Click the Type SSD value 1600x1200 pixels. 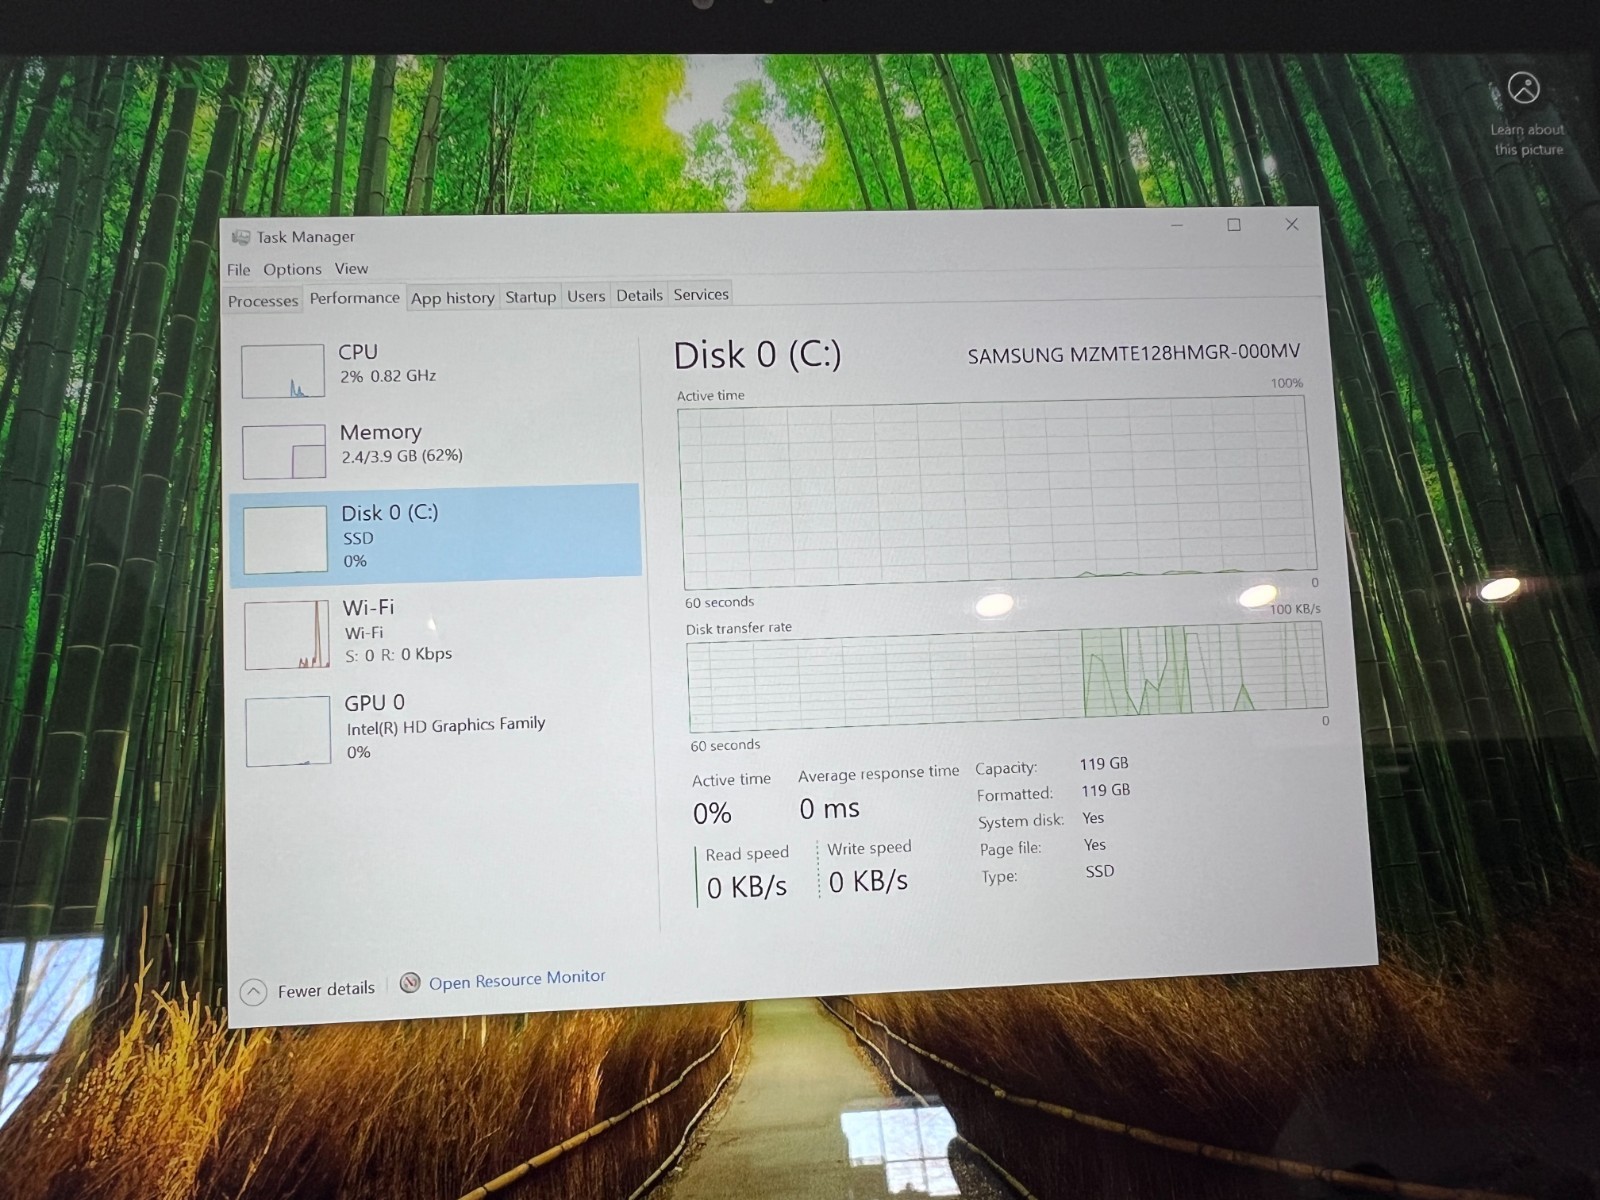pyautogui.click(x=1100, y=872)
